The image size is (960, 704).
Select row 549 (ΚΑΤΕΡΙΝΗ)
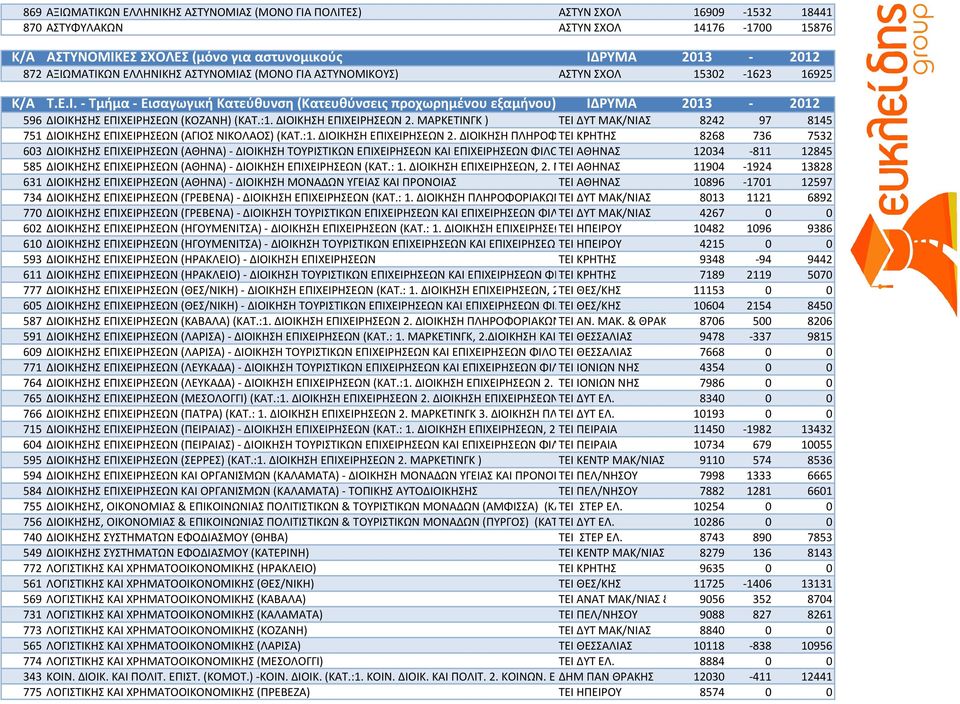pos(418,553)
